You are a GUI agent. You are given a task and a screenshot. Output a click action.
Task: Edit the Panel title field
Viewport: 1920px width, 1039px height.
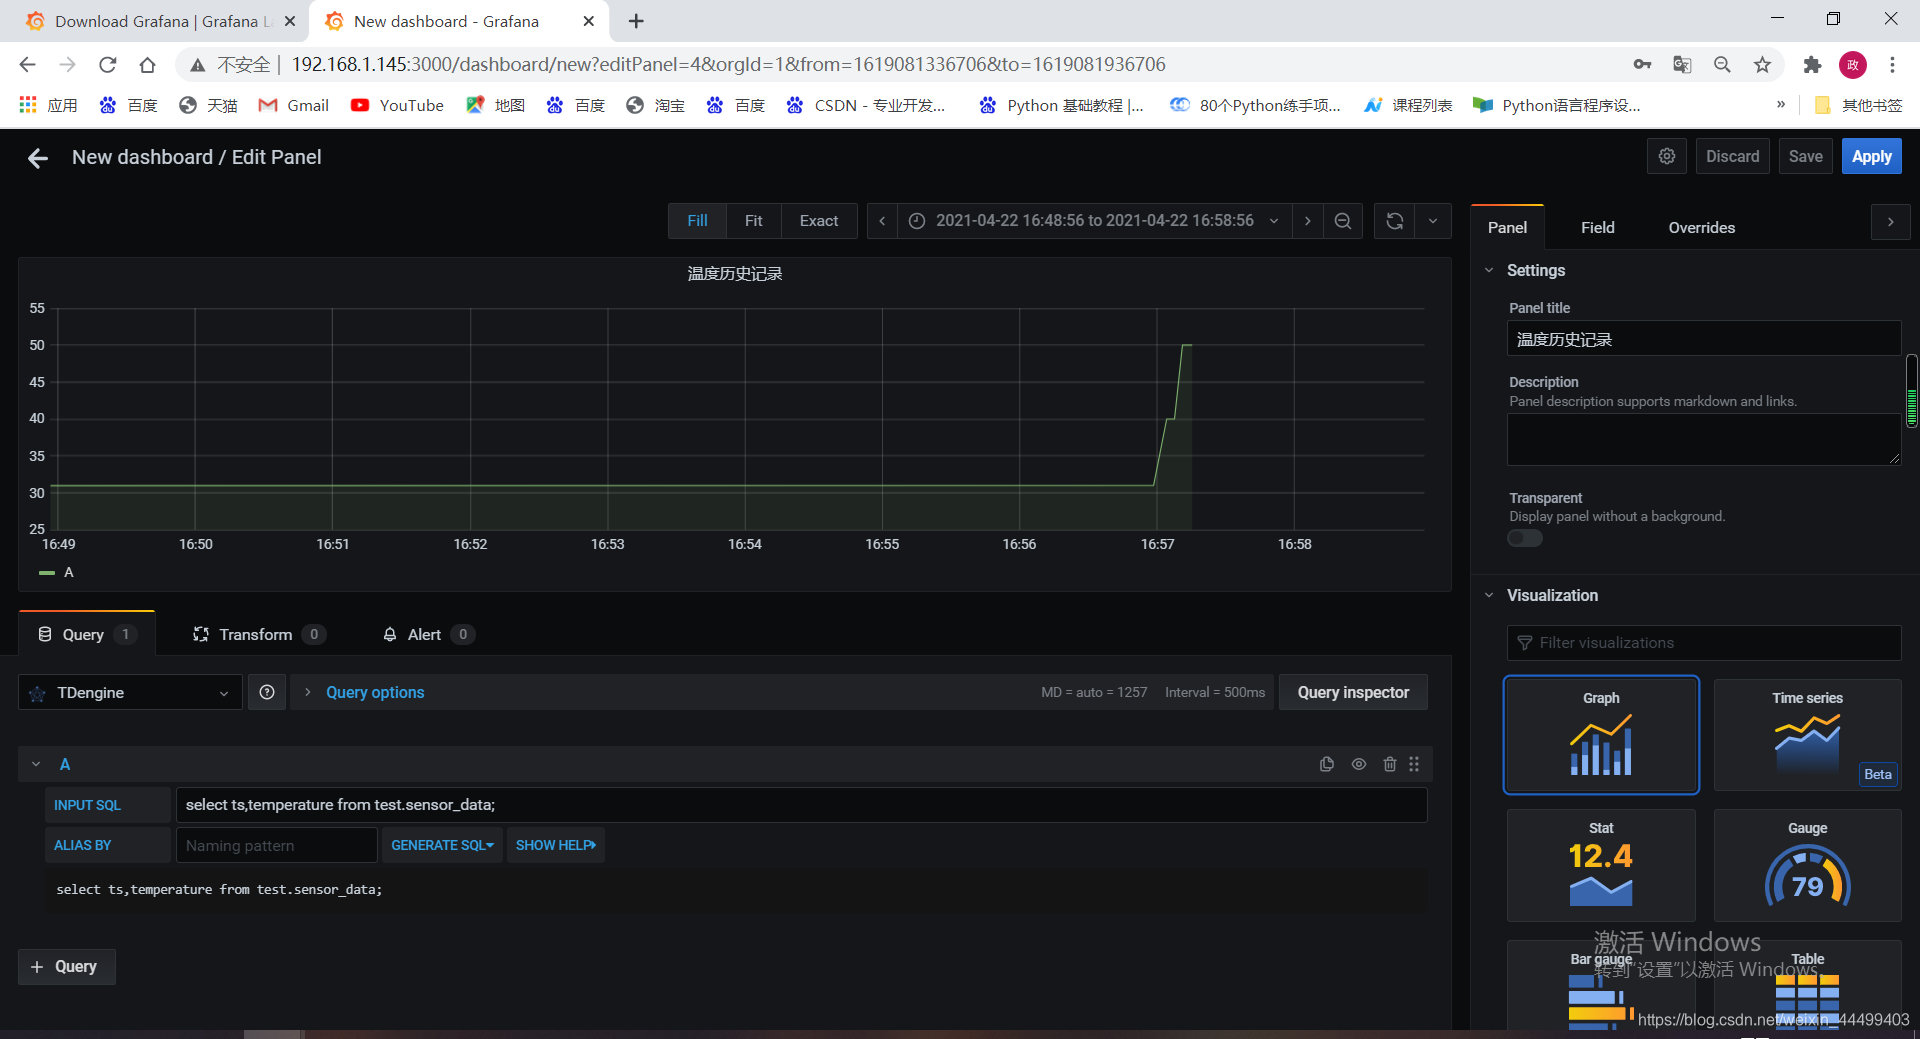(1704, 339)
